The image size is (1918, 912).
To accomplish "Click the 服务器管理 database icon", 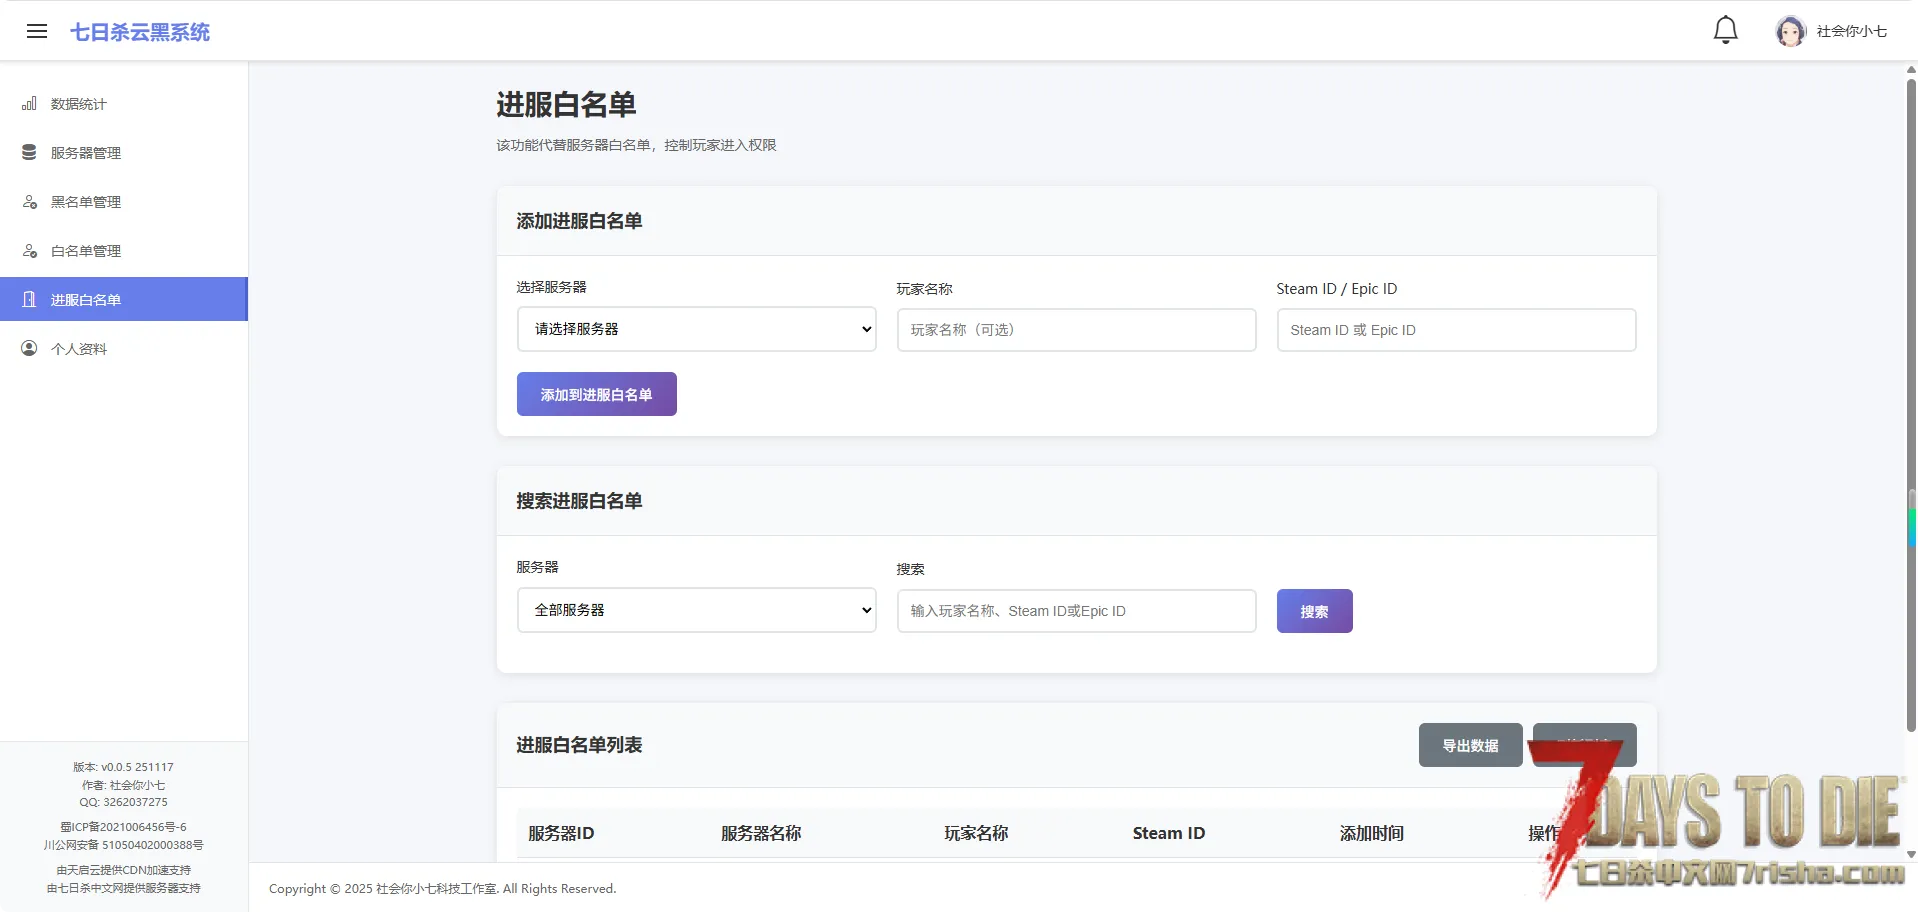I will pos(30,153).
